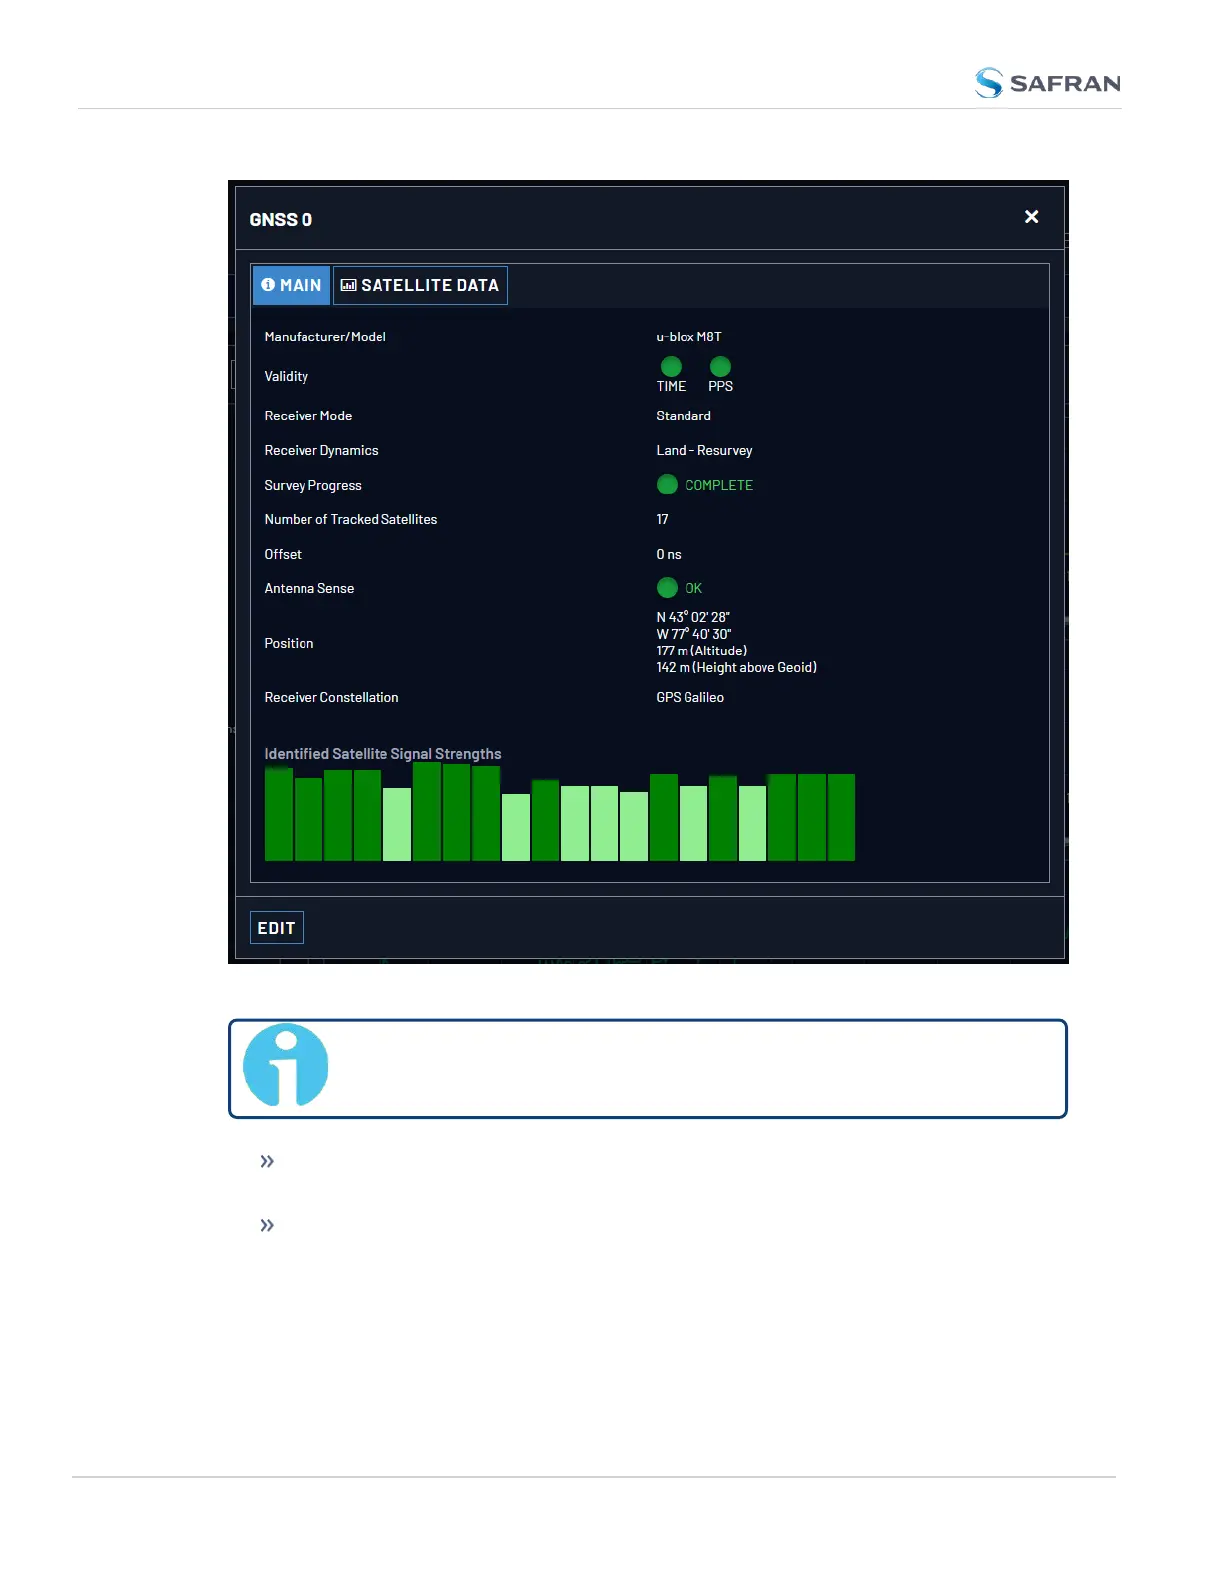Click the 'Identified Satellite Signal Strengths' heading

(x=383, y=754)
